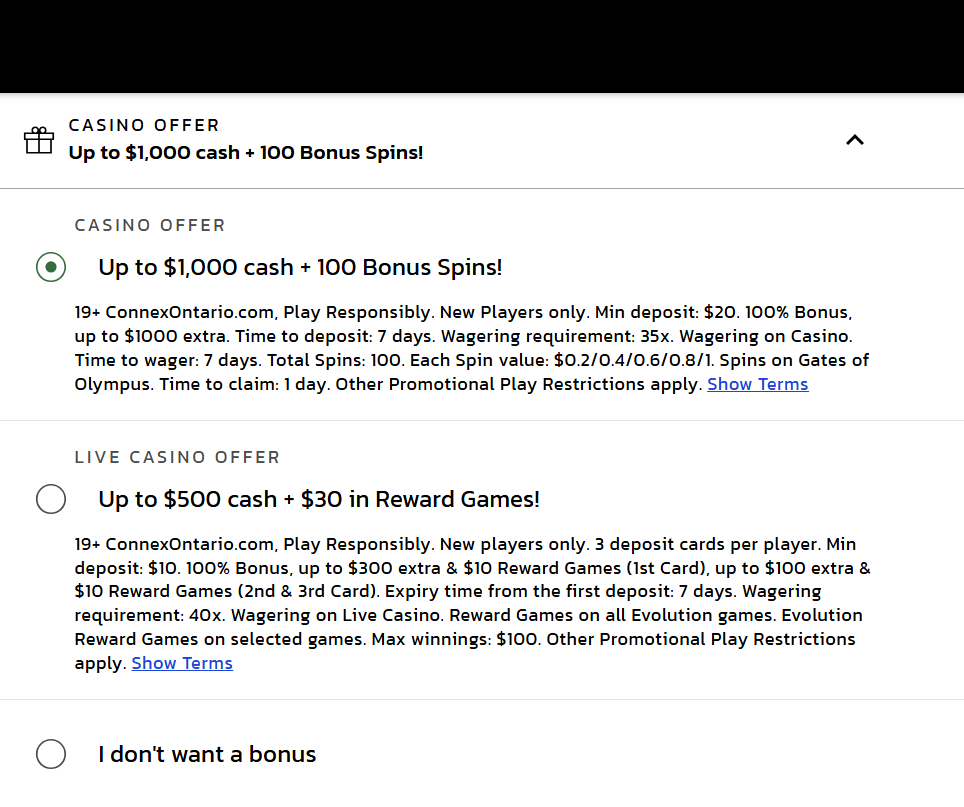The image size is (964, 807).
Task: Open Show Terms for the live casino offer
Action: click(x=182, y=663)
